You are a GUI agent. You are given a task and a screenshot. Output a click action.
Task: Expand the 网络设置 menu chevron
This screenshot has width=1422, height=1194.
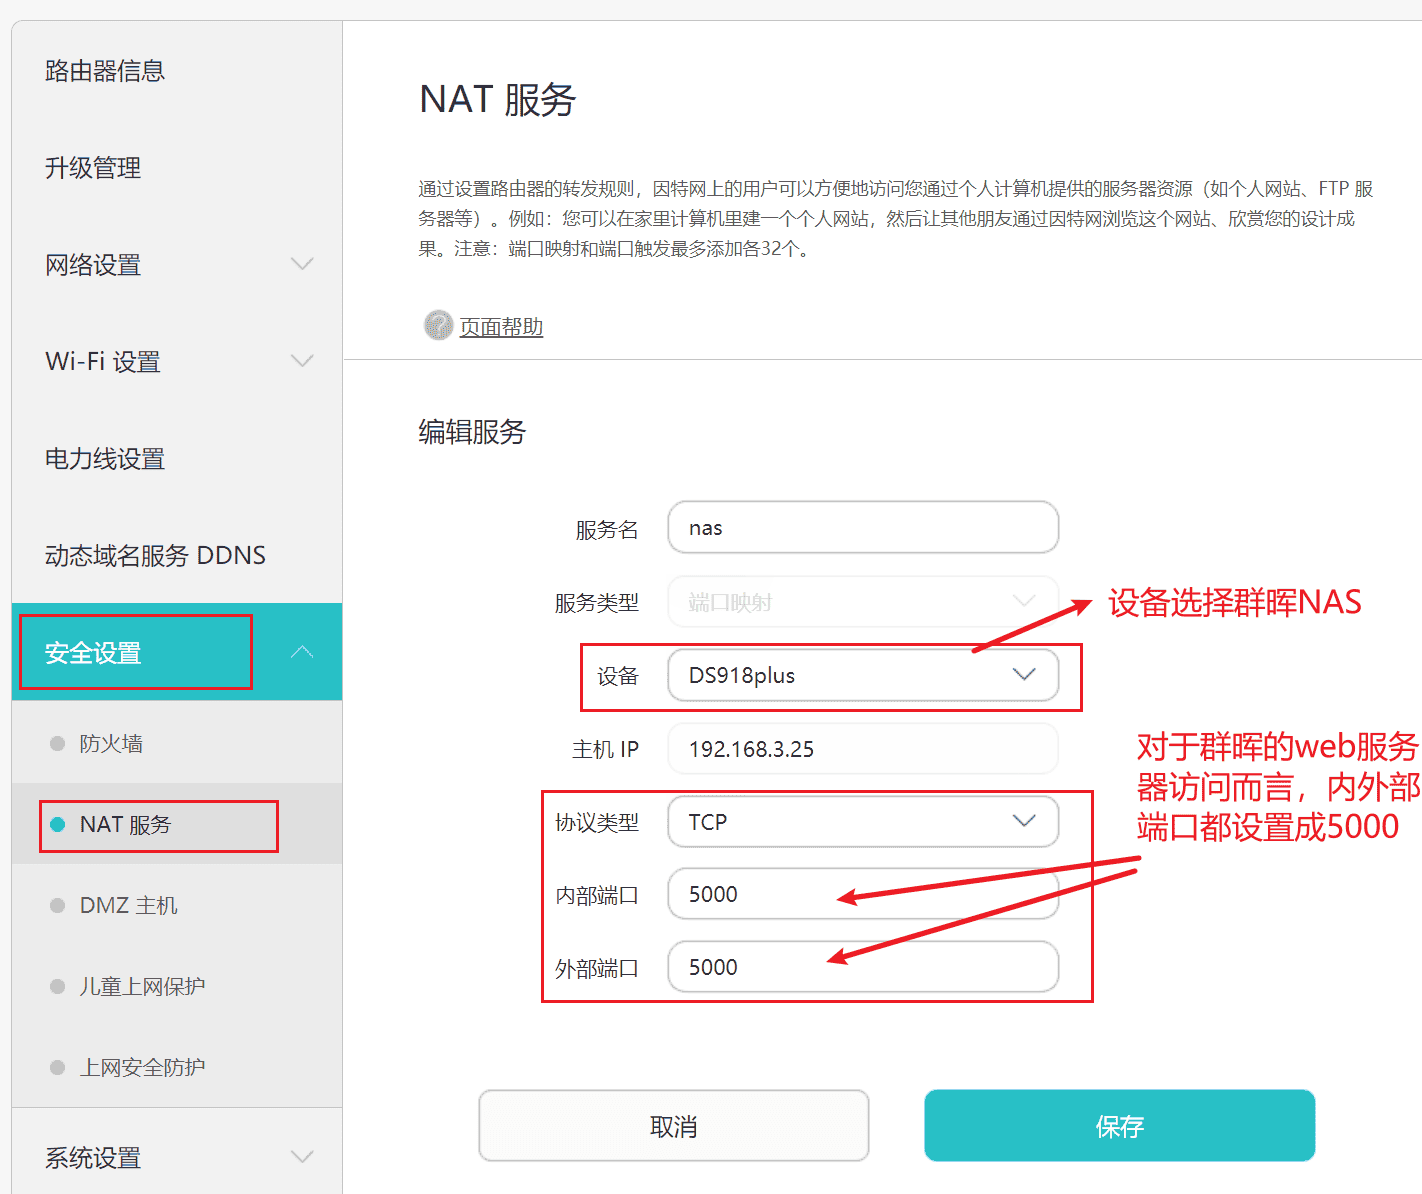301,264
